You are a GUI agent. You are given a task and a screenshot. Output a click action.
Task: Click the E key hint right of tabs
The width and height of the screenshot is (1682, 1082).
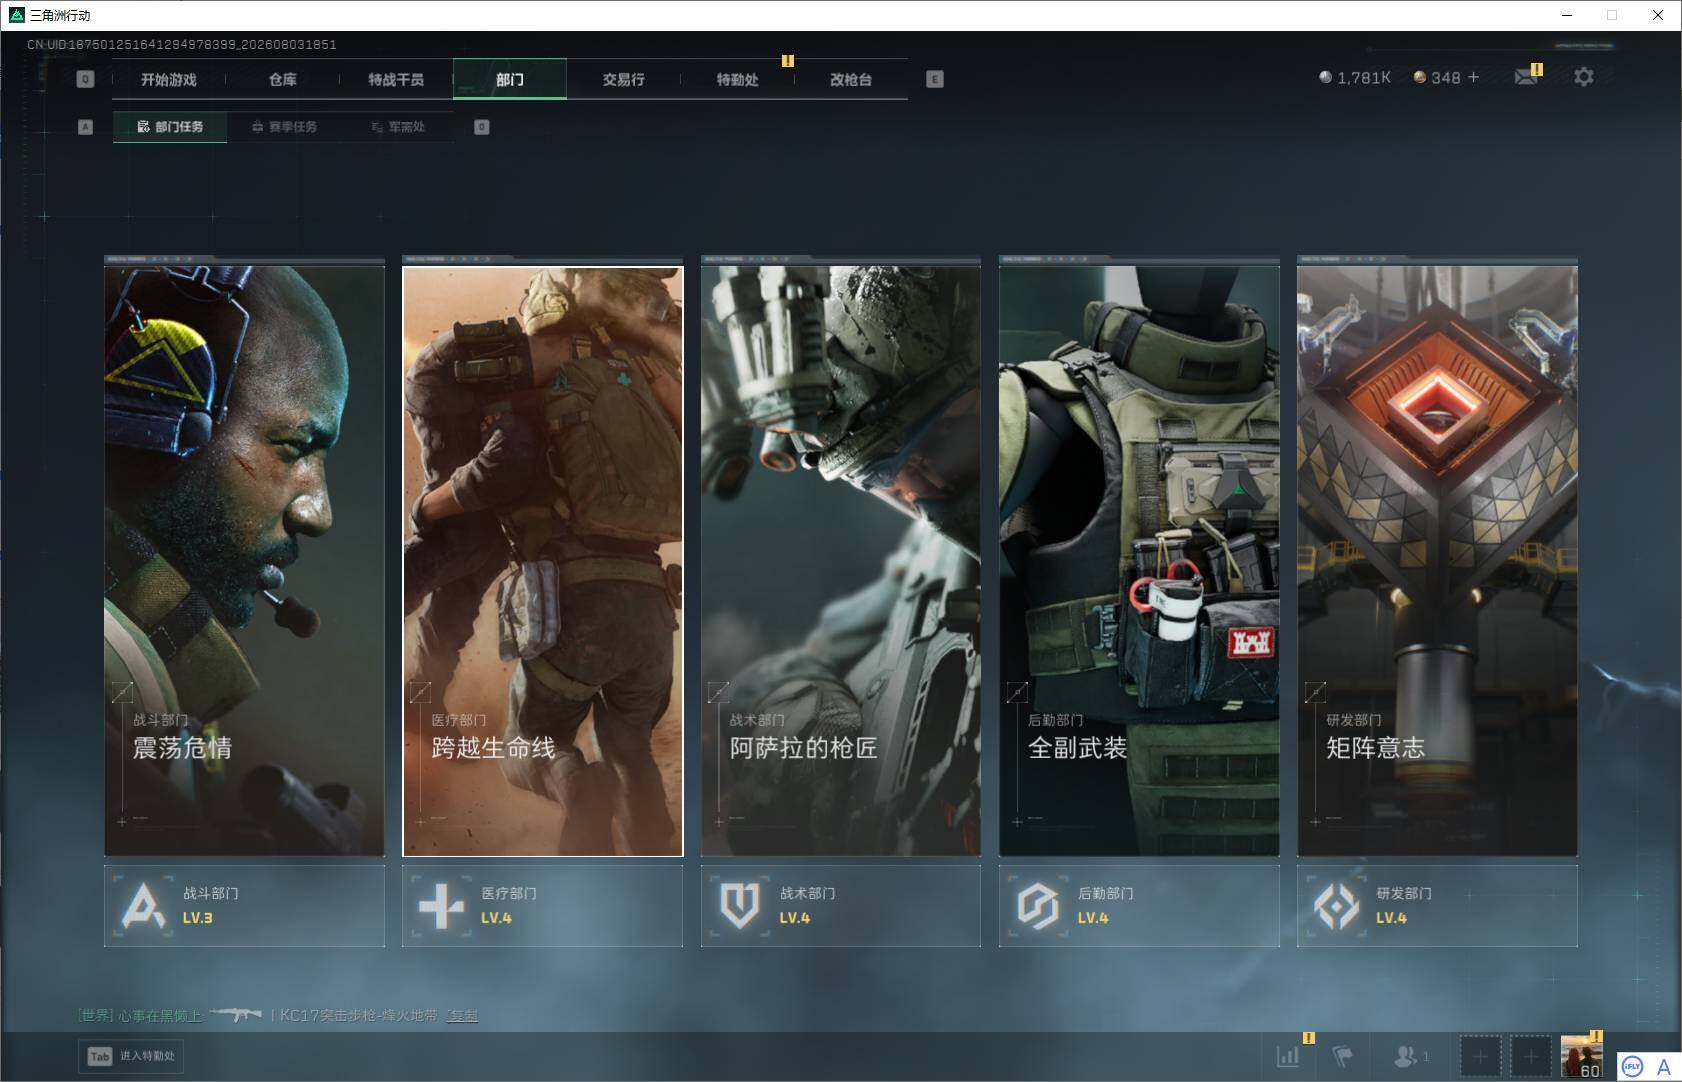click(x=935, y=79)
